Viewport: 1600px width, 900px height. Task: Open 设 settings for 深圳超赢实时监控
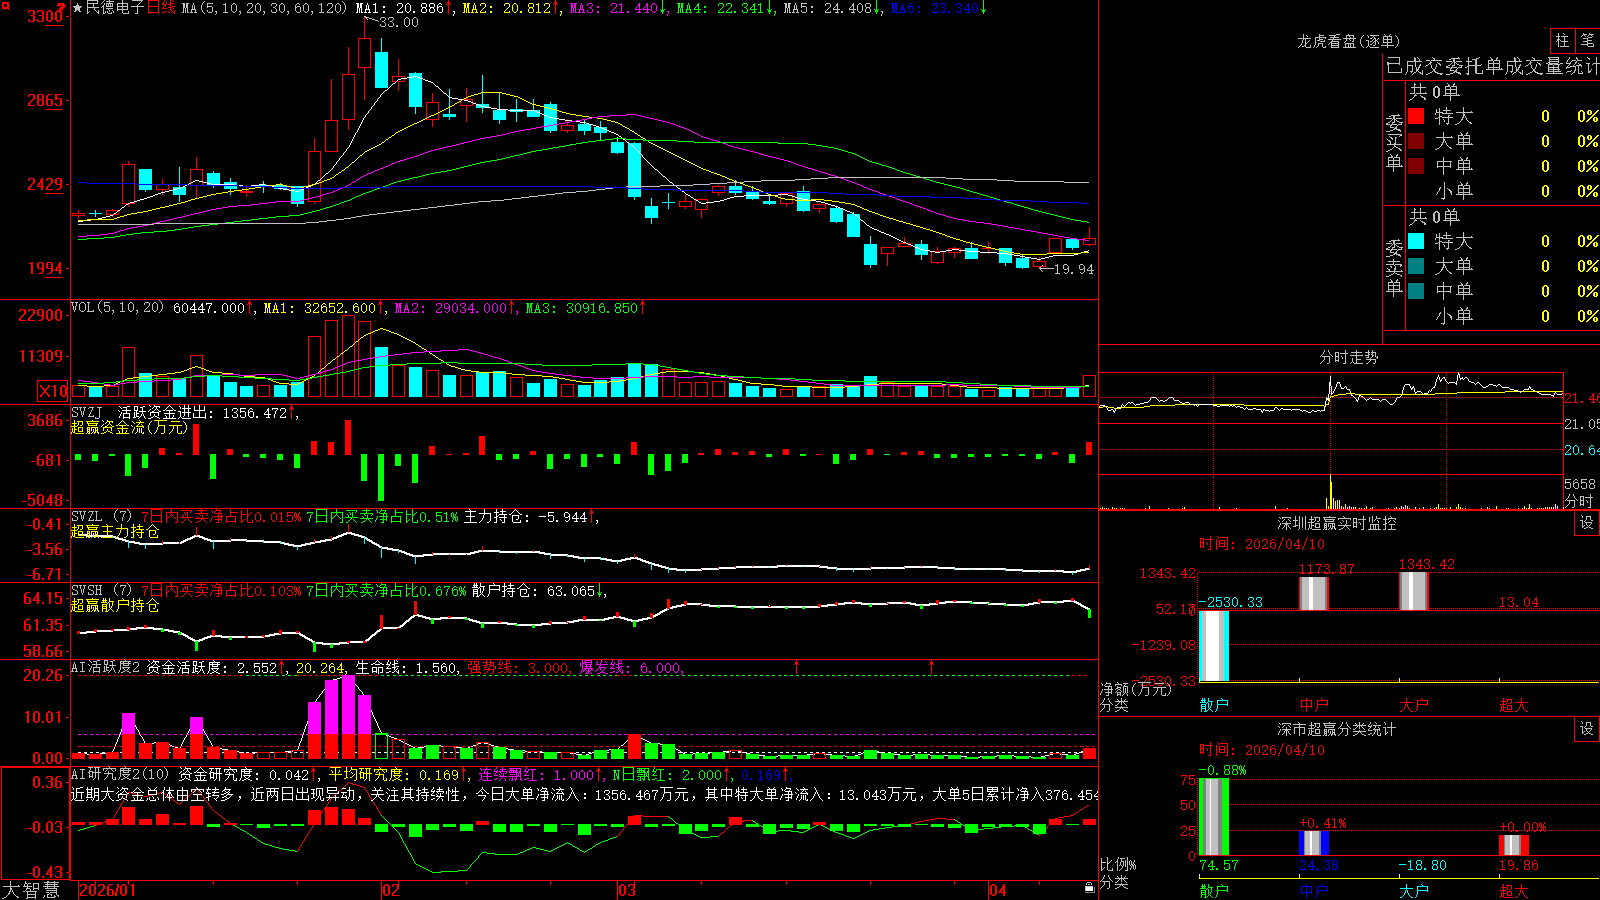tap(1587, 523)
